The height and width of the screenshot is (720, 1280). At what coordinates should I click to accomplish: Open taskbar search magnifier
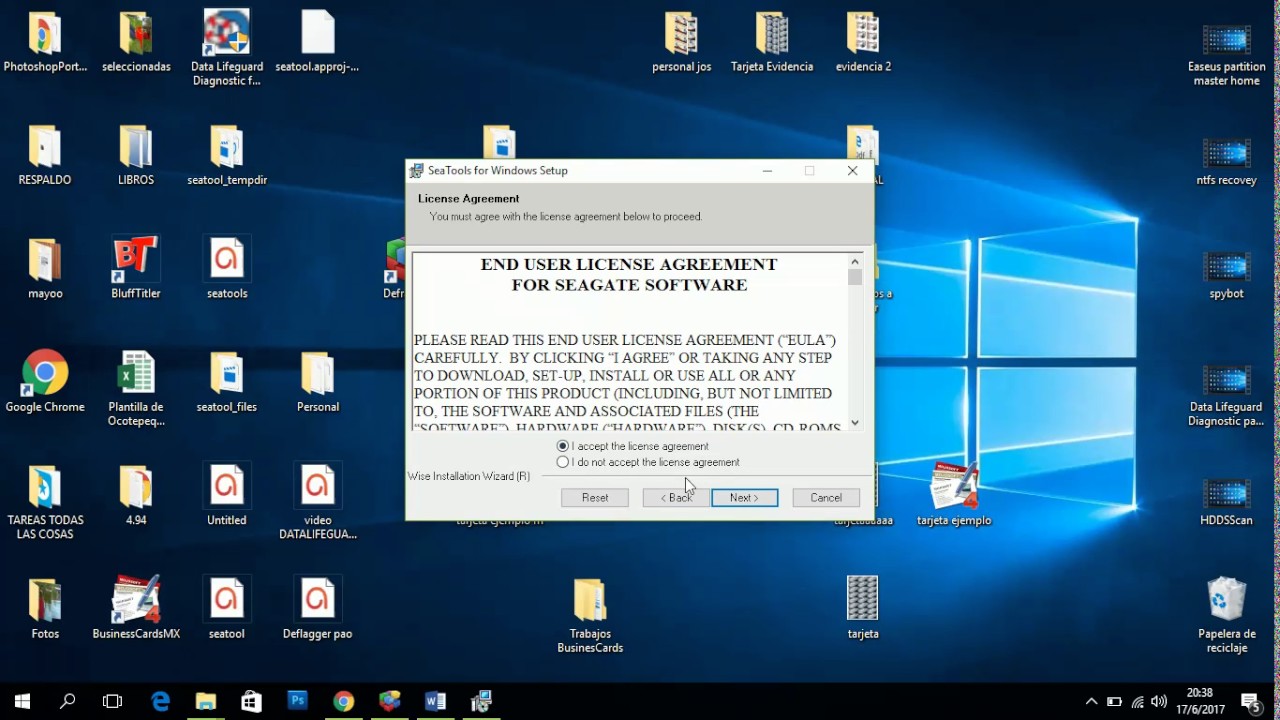(68, 701)
